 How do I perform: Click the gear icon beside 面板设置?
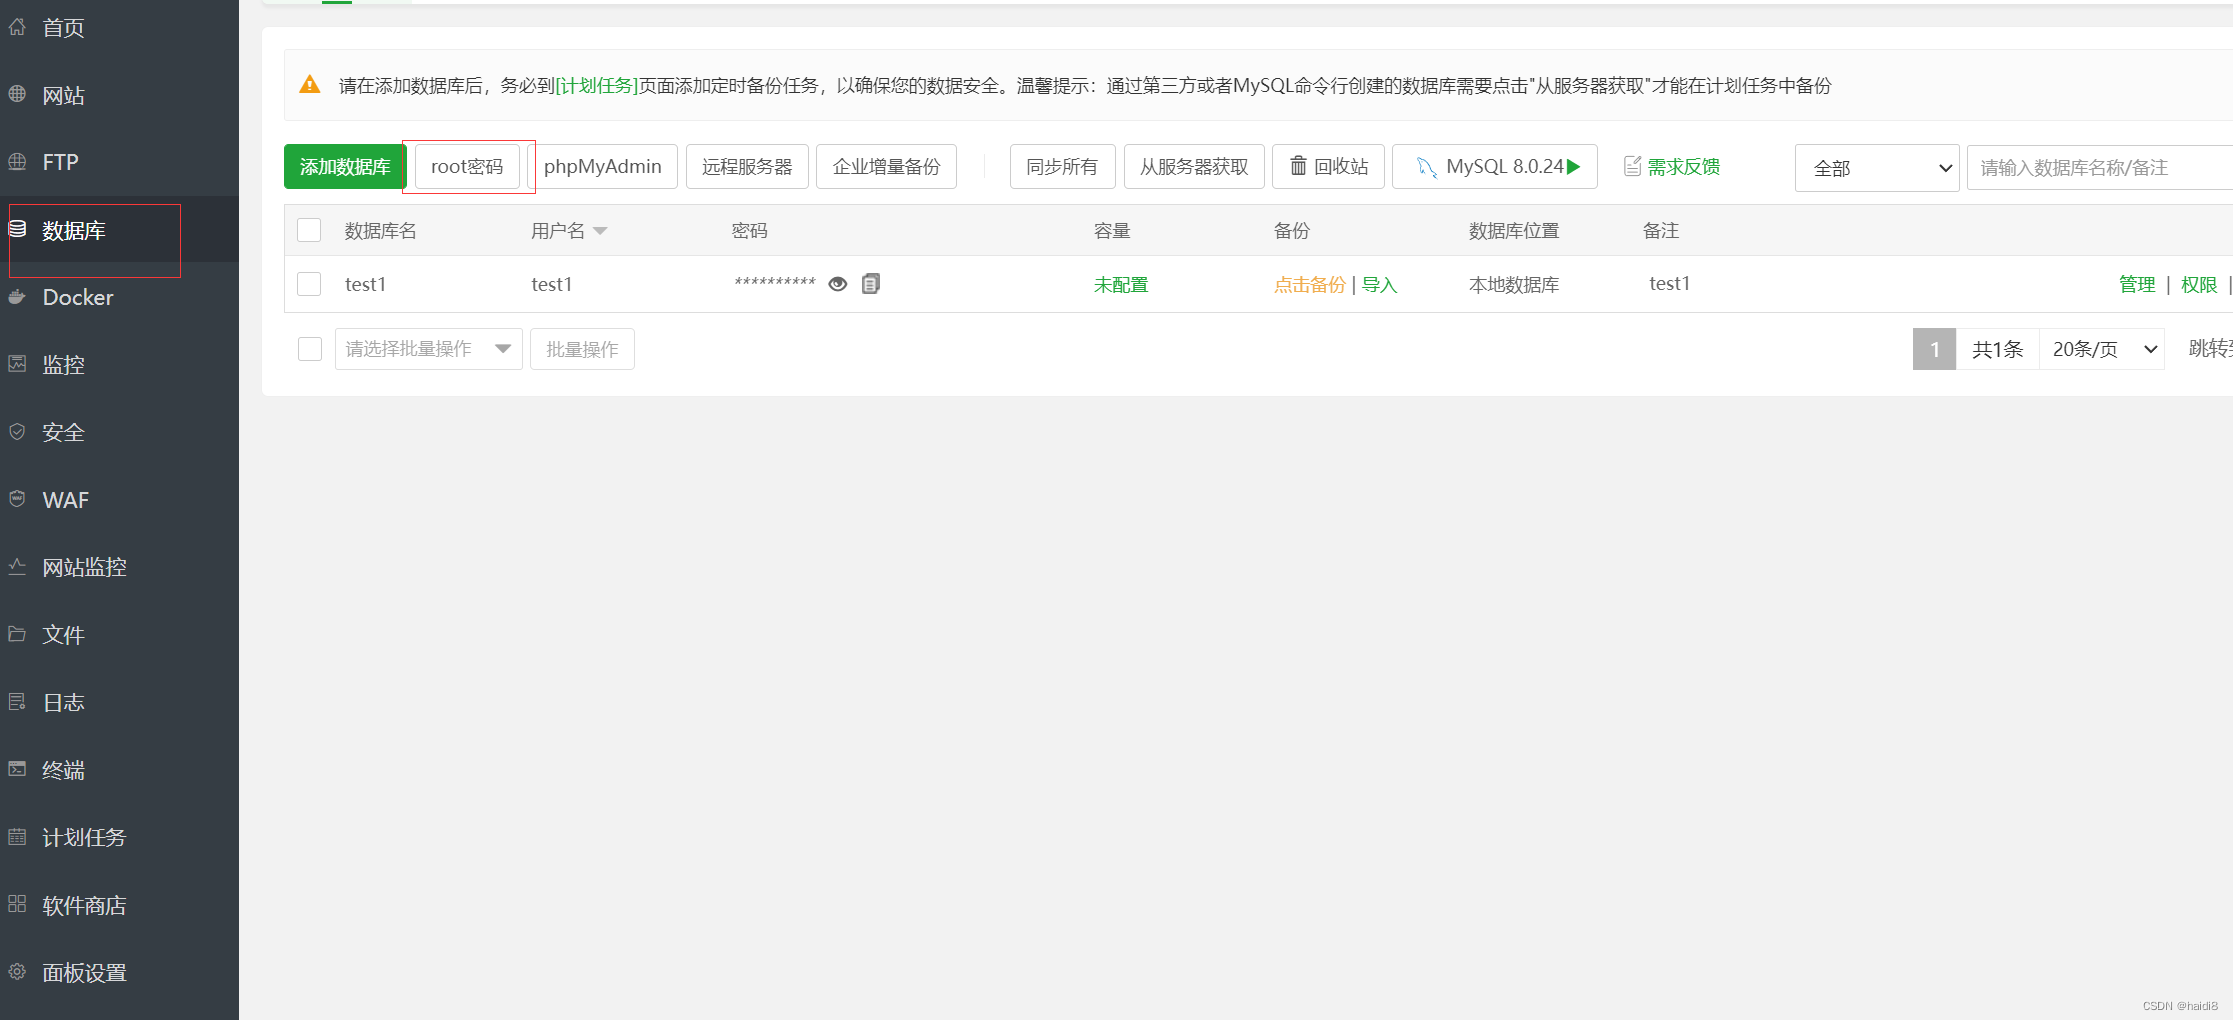pos(17,971)
